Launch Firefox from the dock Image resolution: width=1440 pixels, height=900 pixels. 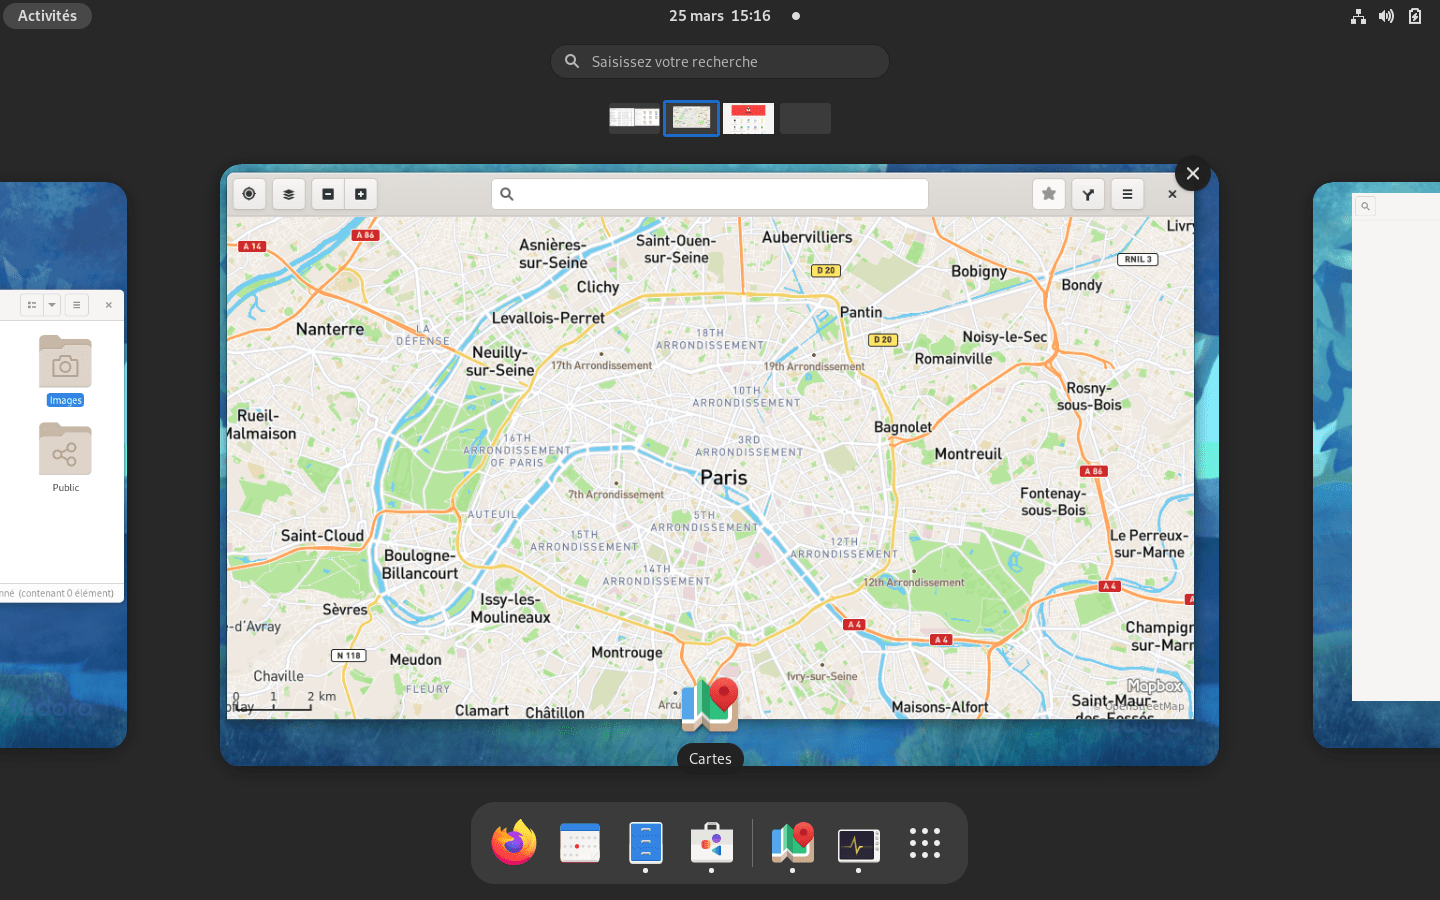514,843
